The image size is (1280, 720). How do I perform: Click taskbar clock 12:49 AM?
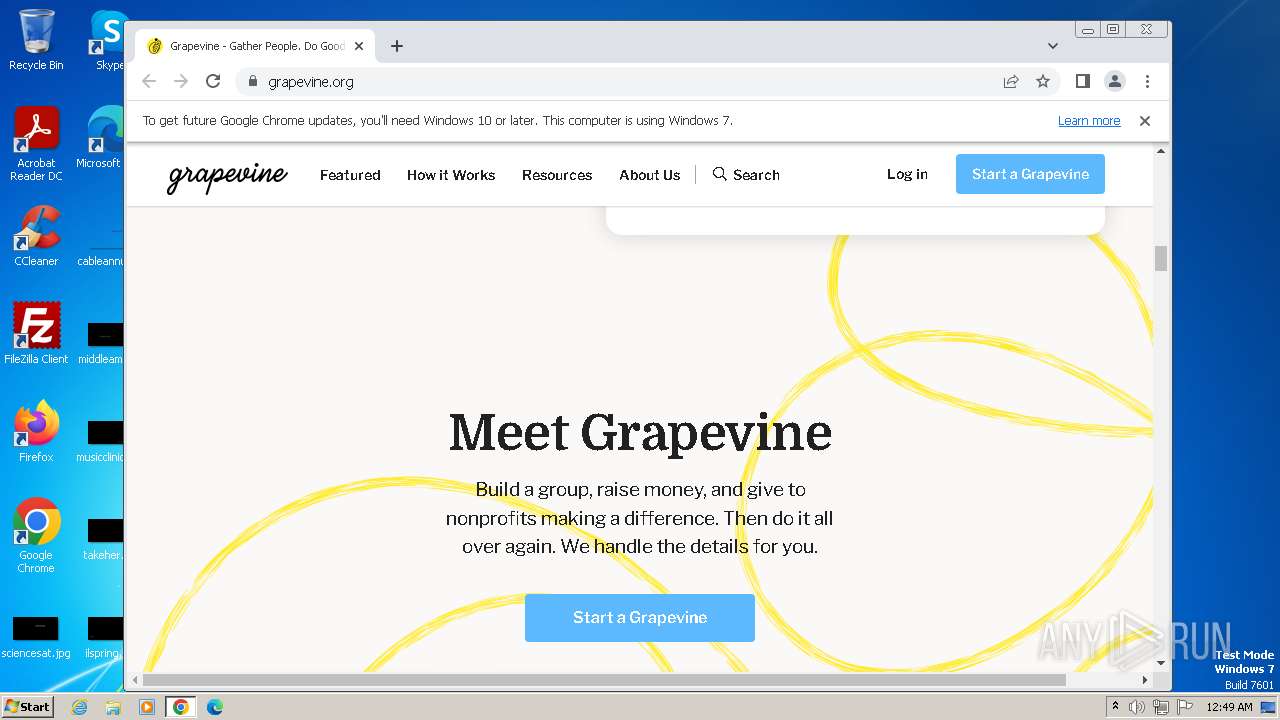(1229, 707)
